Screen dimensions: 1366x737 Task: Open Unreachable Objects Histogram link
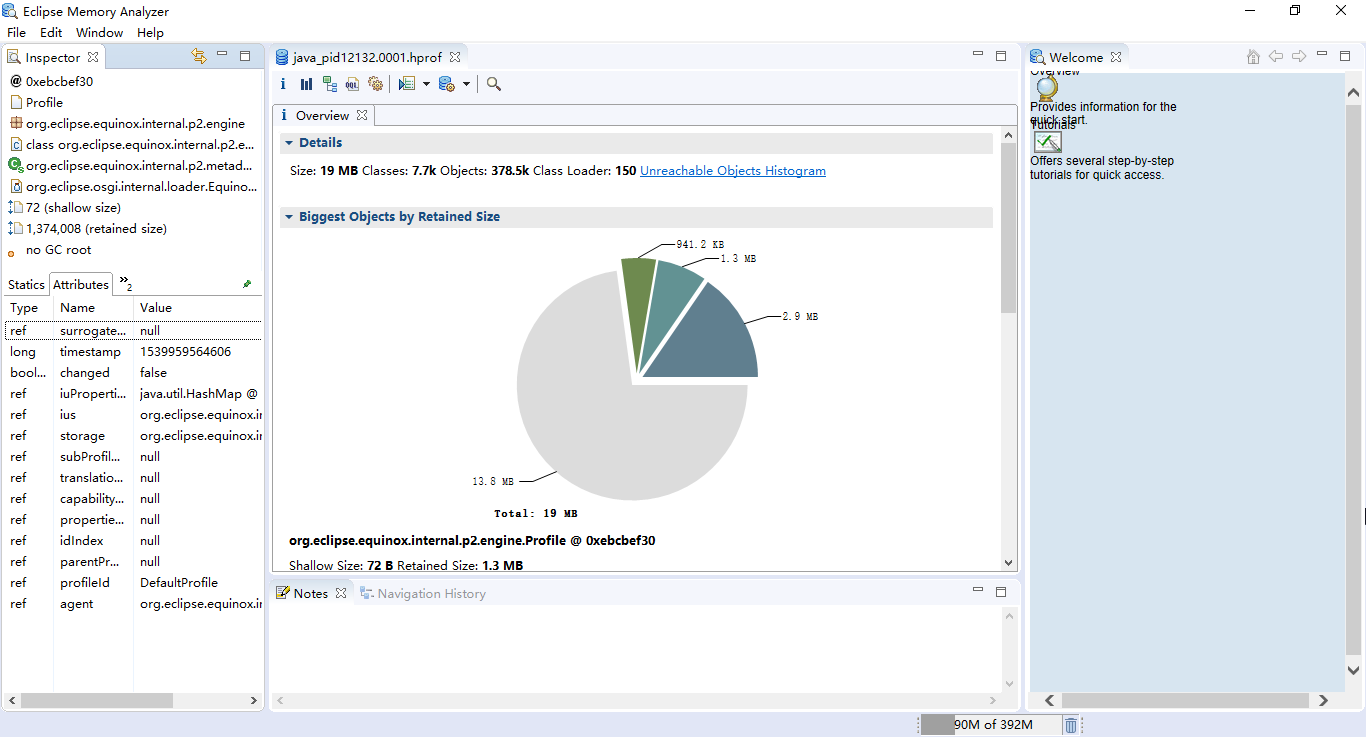(x=733, y=171)
